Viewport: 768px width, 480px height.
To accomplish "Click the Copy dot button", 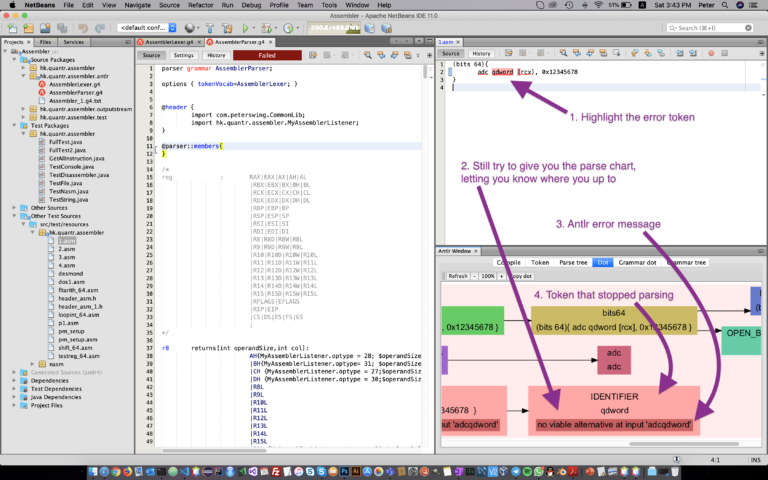I will coord(521,276).
